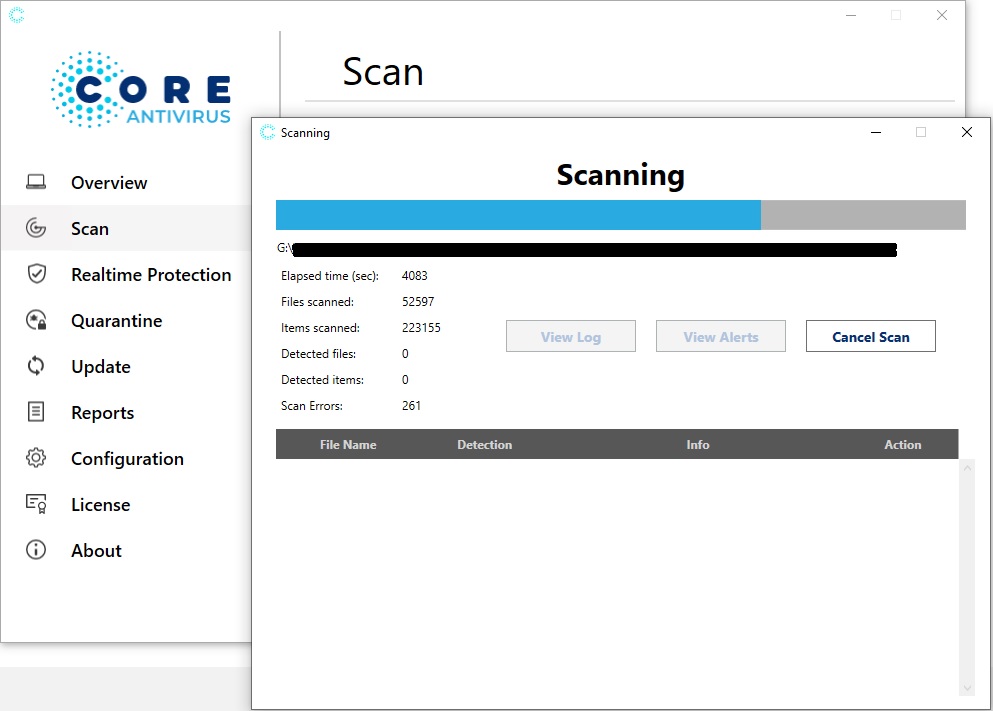The height and width of the screenshot is (711, 993).
Task: Click the Overview laptop icon
Action: point(36,182)
